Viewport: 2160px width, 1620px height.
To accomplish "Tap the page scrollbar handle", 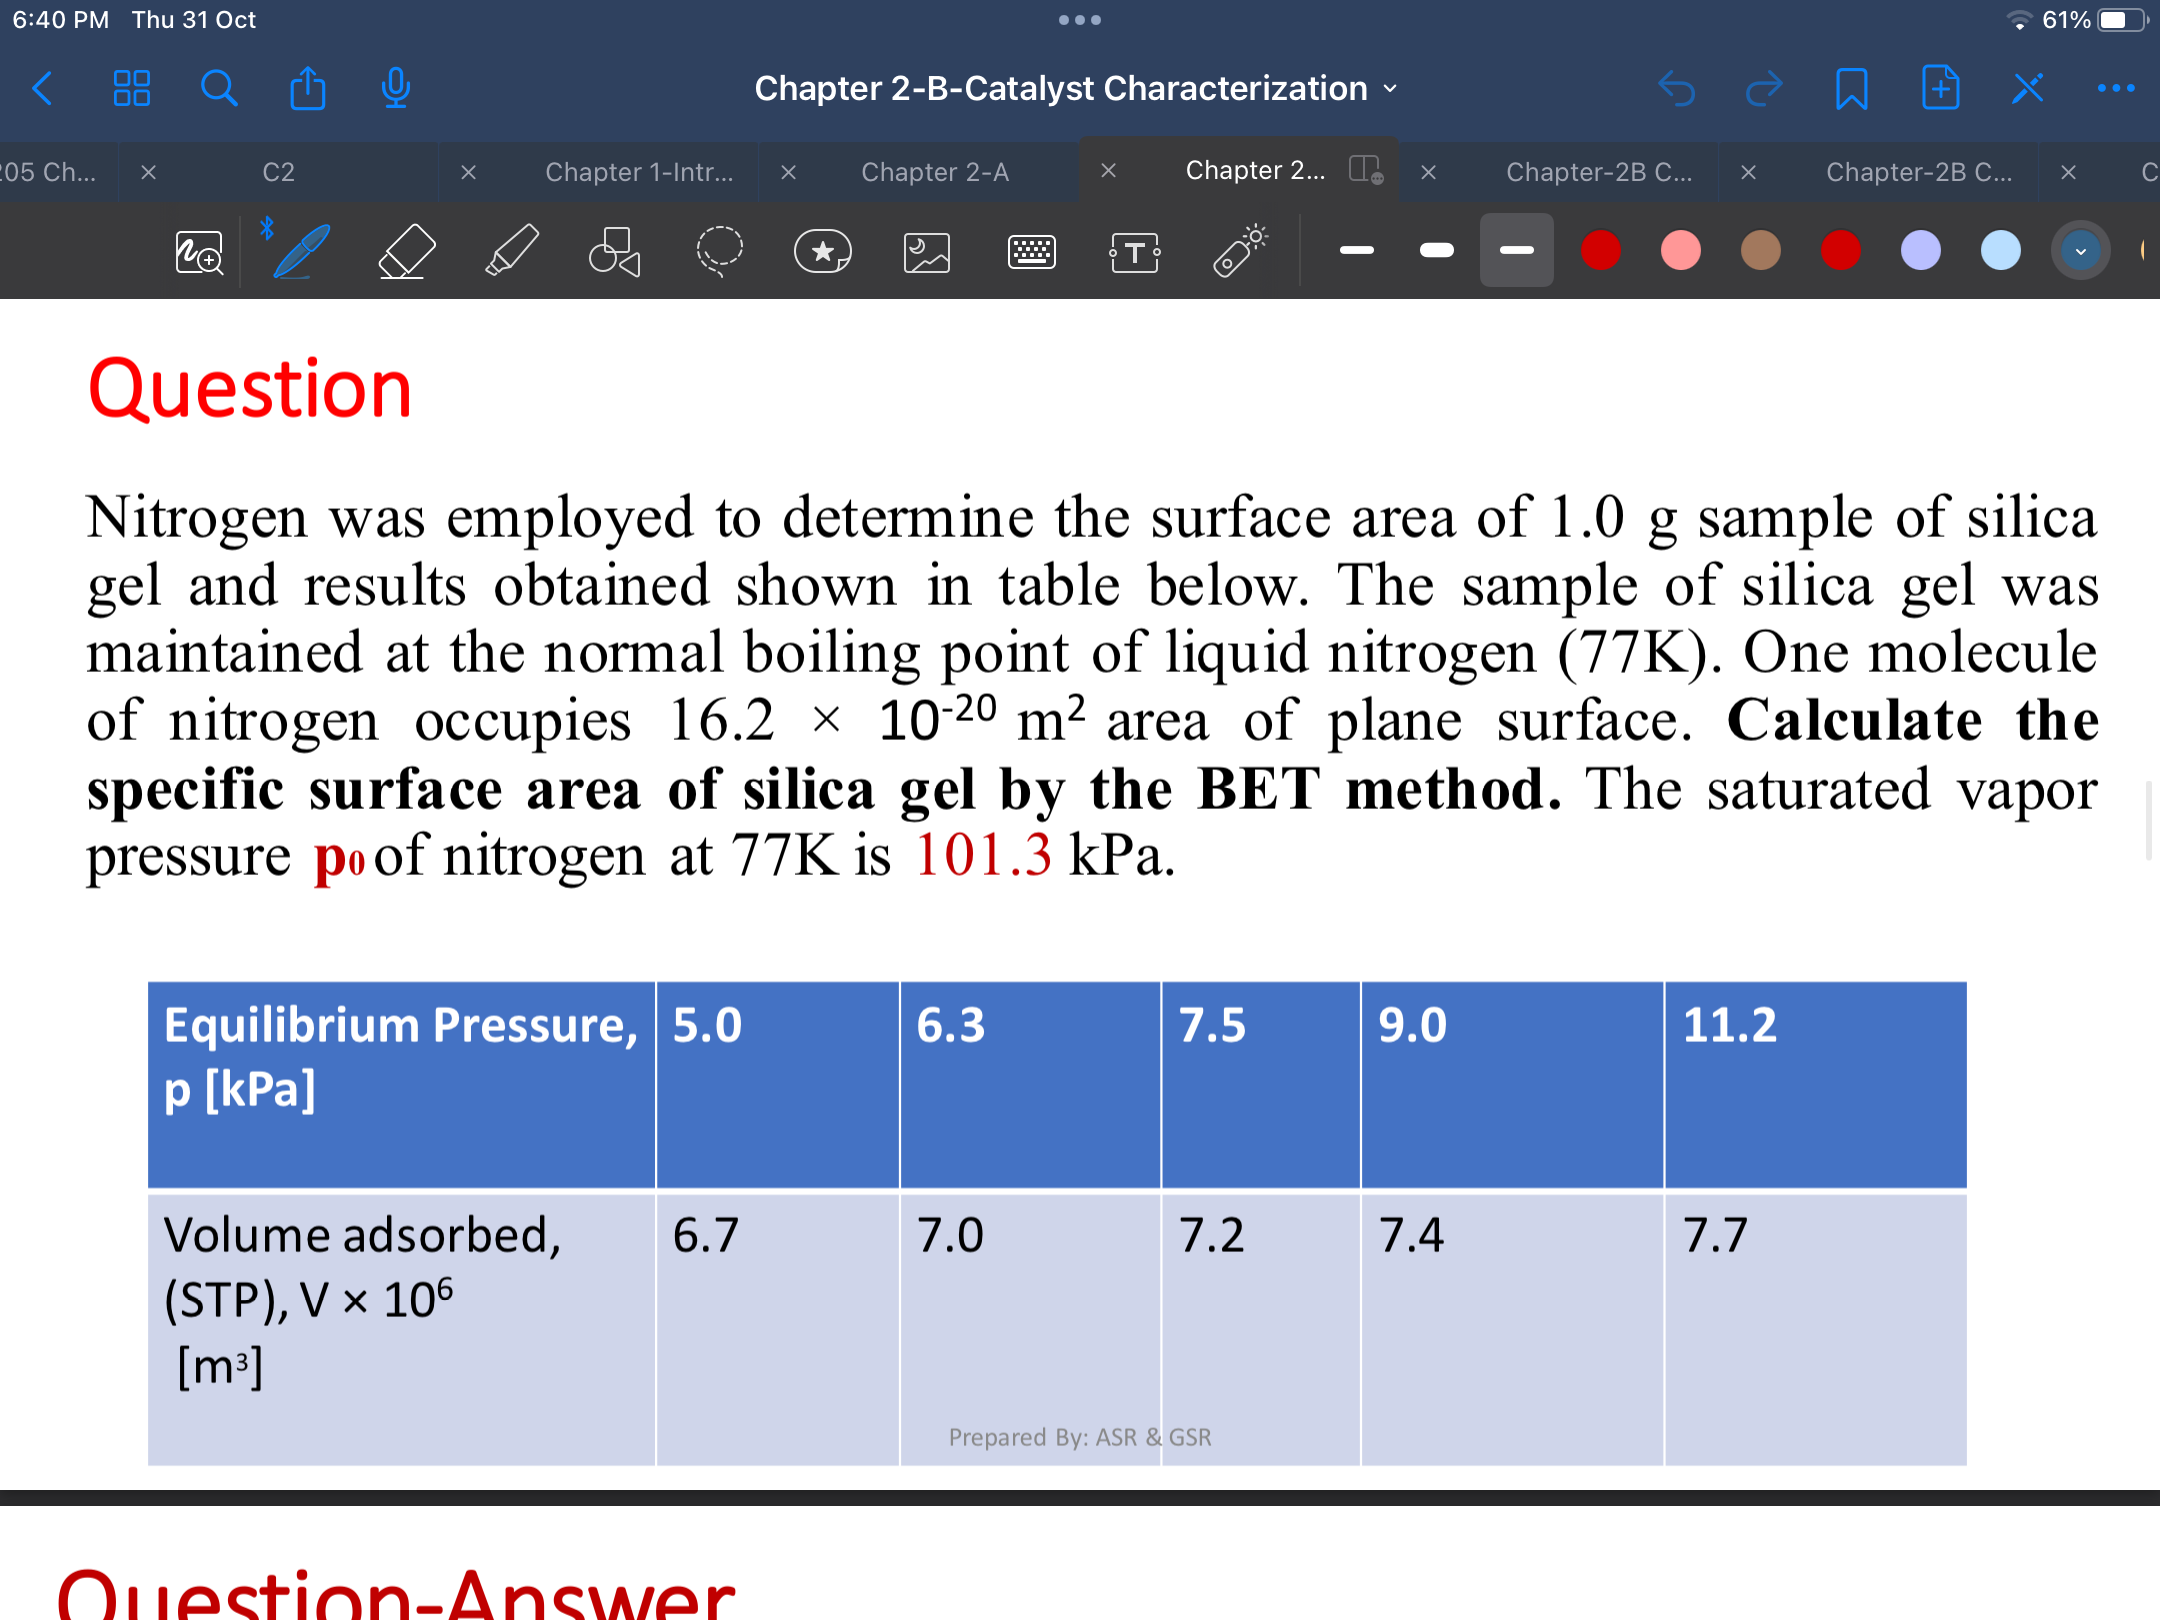I will click(2149, 820).
